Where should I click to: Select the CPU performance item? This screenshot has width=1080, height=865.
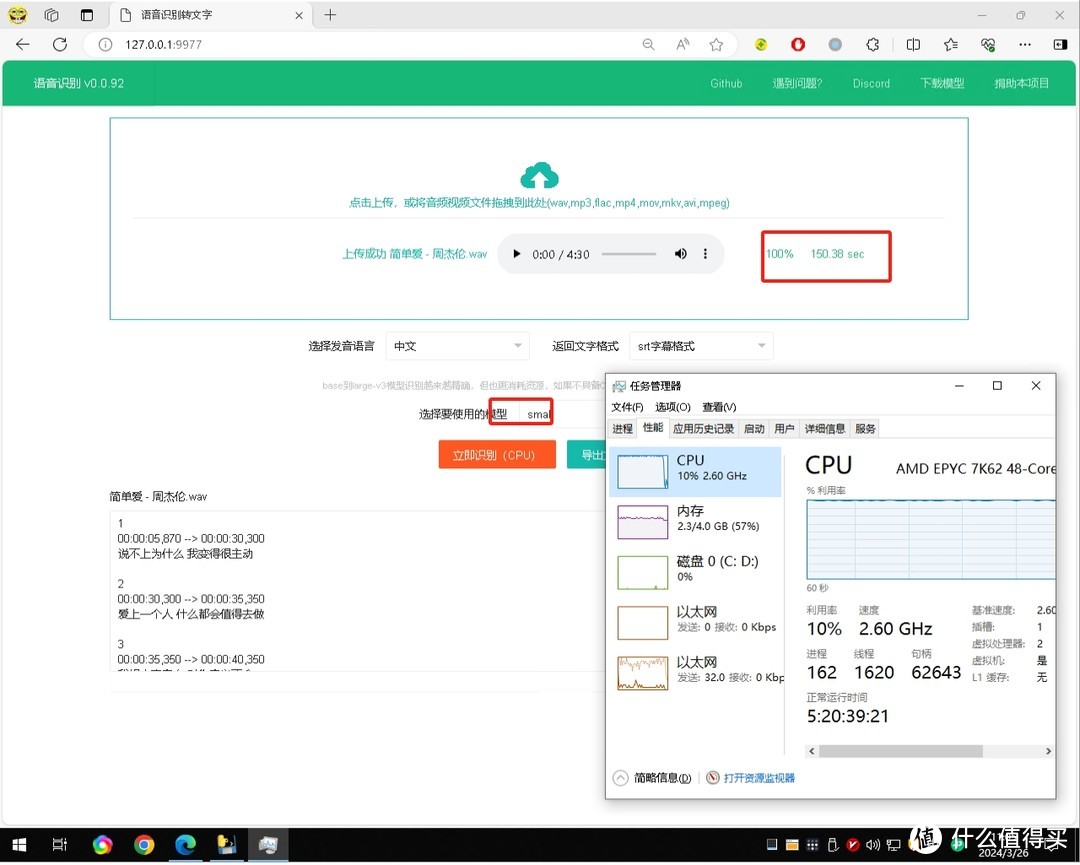[696, 472]
